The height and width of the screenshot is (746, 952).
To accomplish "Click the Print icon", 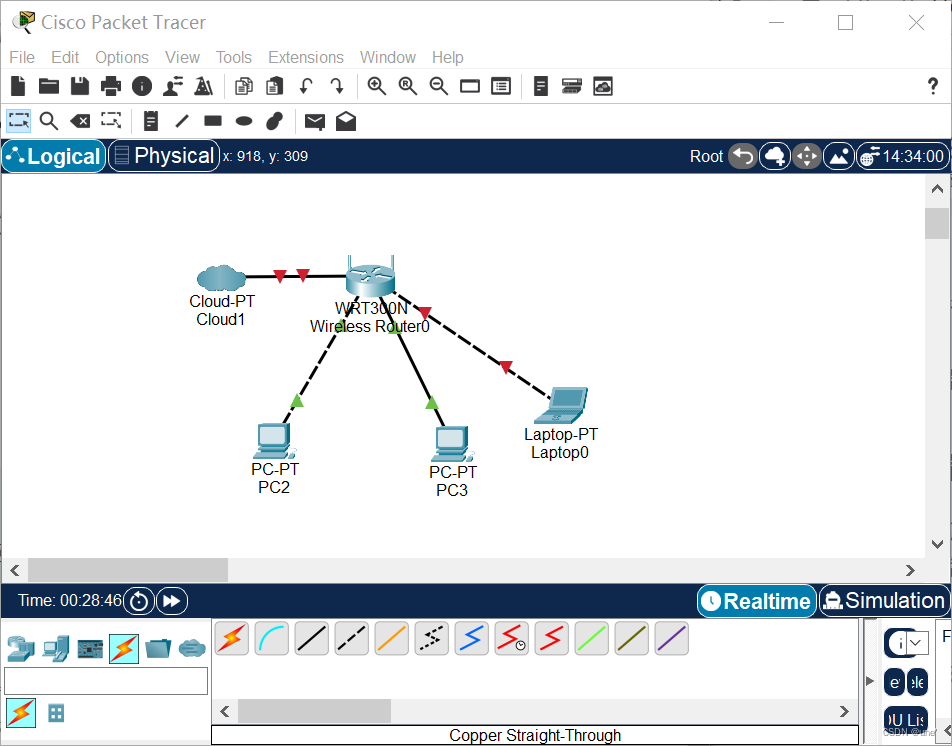I will point(110,86).
